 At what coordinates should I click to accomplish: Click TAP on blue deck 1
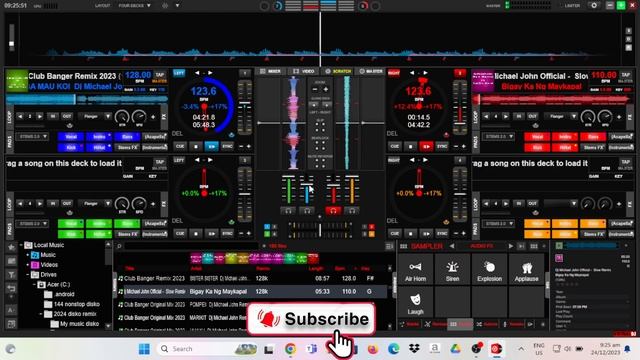160,75
